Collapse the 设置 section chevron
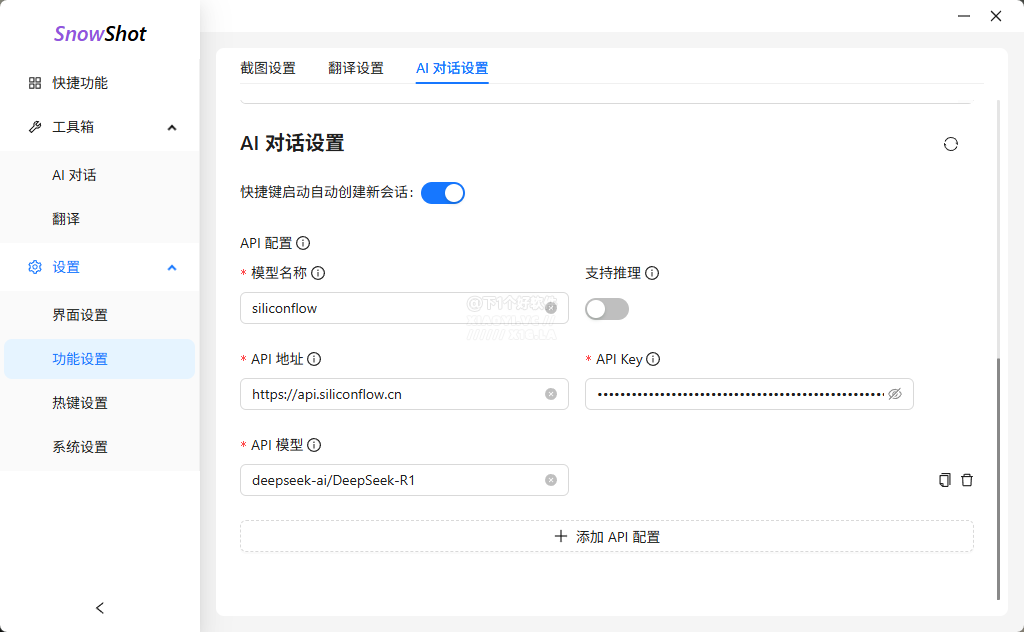Image resolution: width=1024 pixels, height=632 pixels. (x=172, y=268)
